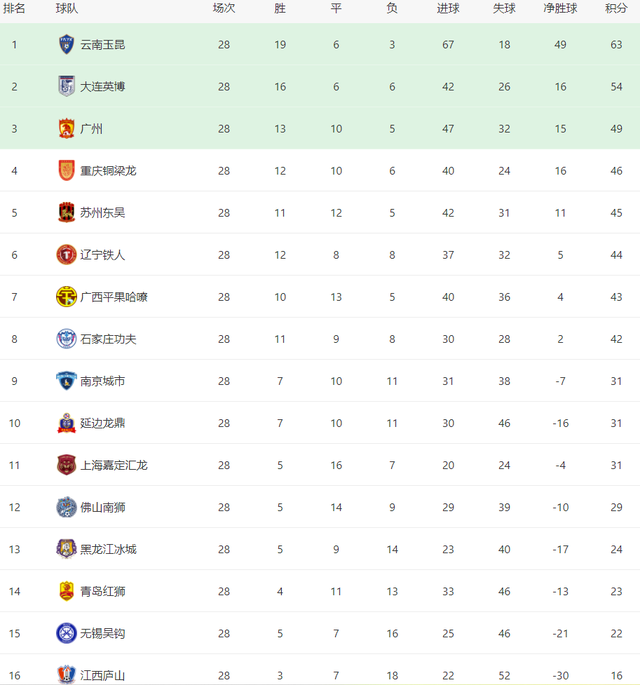
Task: Click the 重庆铜梁龙 shield logo
Action: (x=66, y=171)
